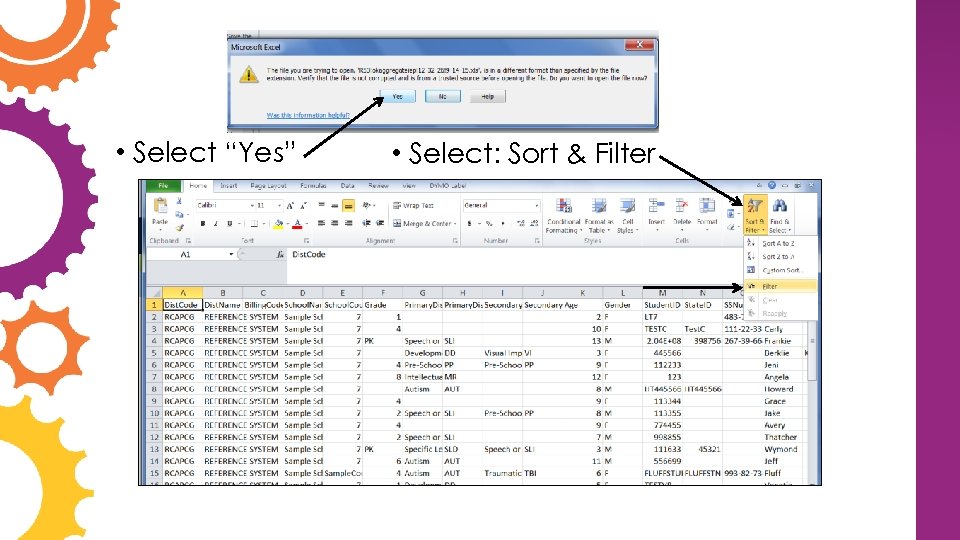The width and height of the screenshot is (960, 540).
Task: Click the Increase Indent icon
Action: point(380,224)
